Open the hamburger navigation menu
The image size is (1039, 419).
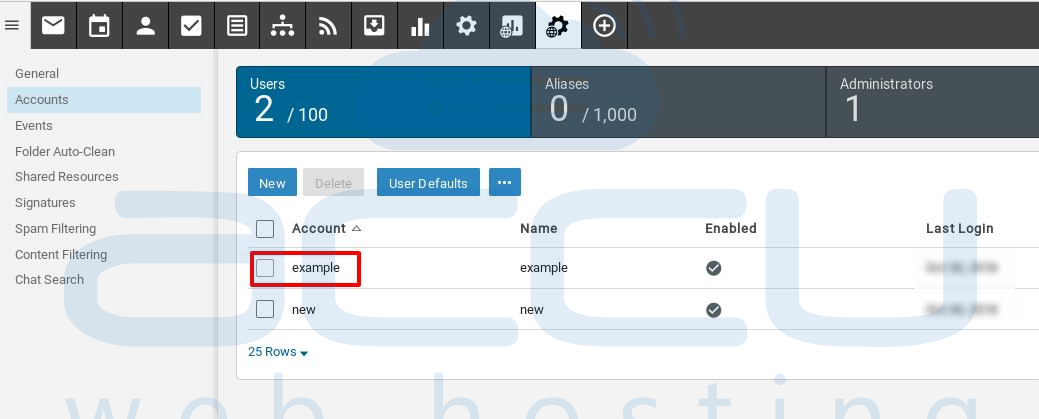pyautogui.click(x=12, y=26)
